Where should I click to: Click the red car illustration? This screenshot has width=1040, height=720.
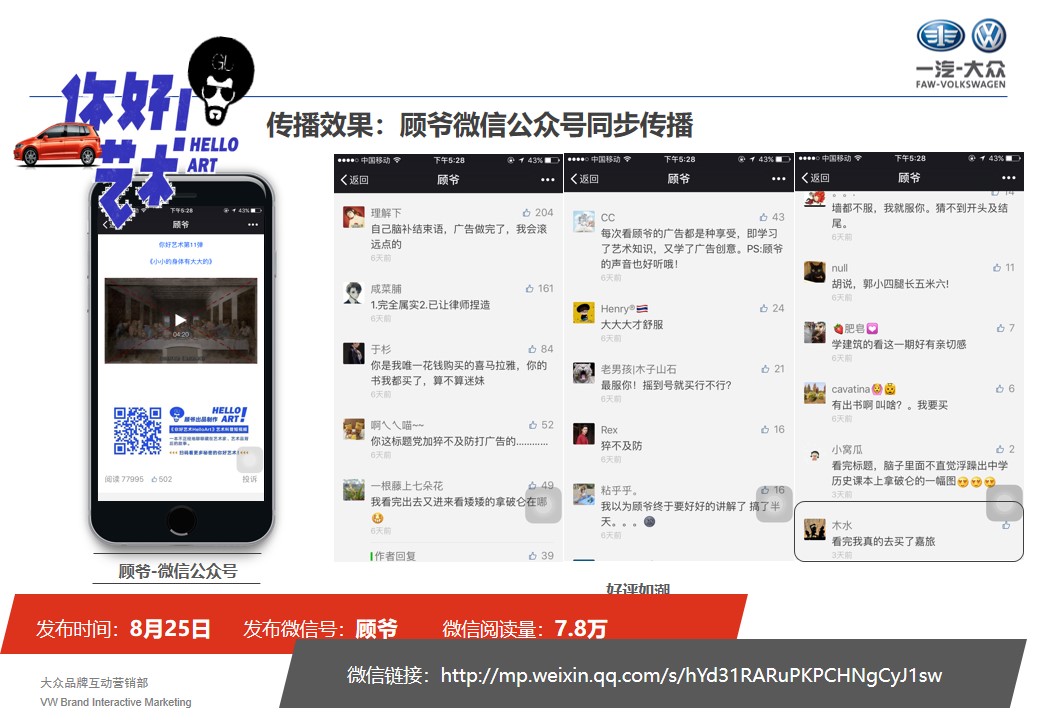(57, 144)
